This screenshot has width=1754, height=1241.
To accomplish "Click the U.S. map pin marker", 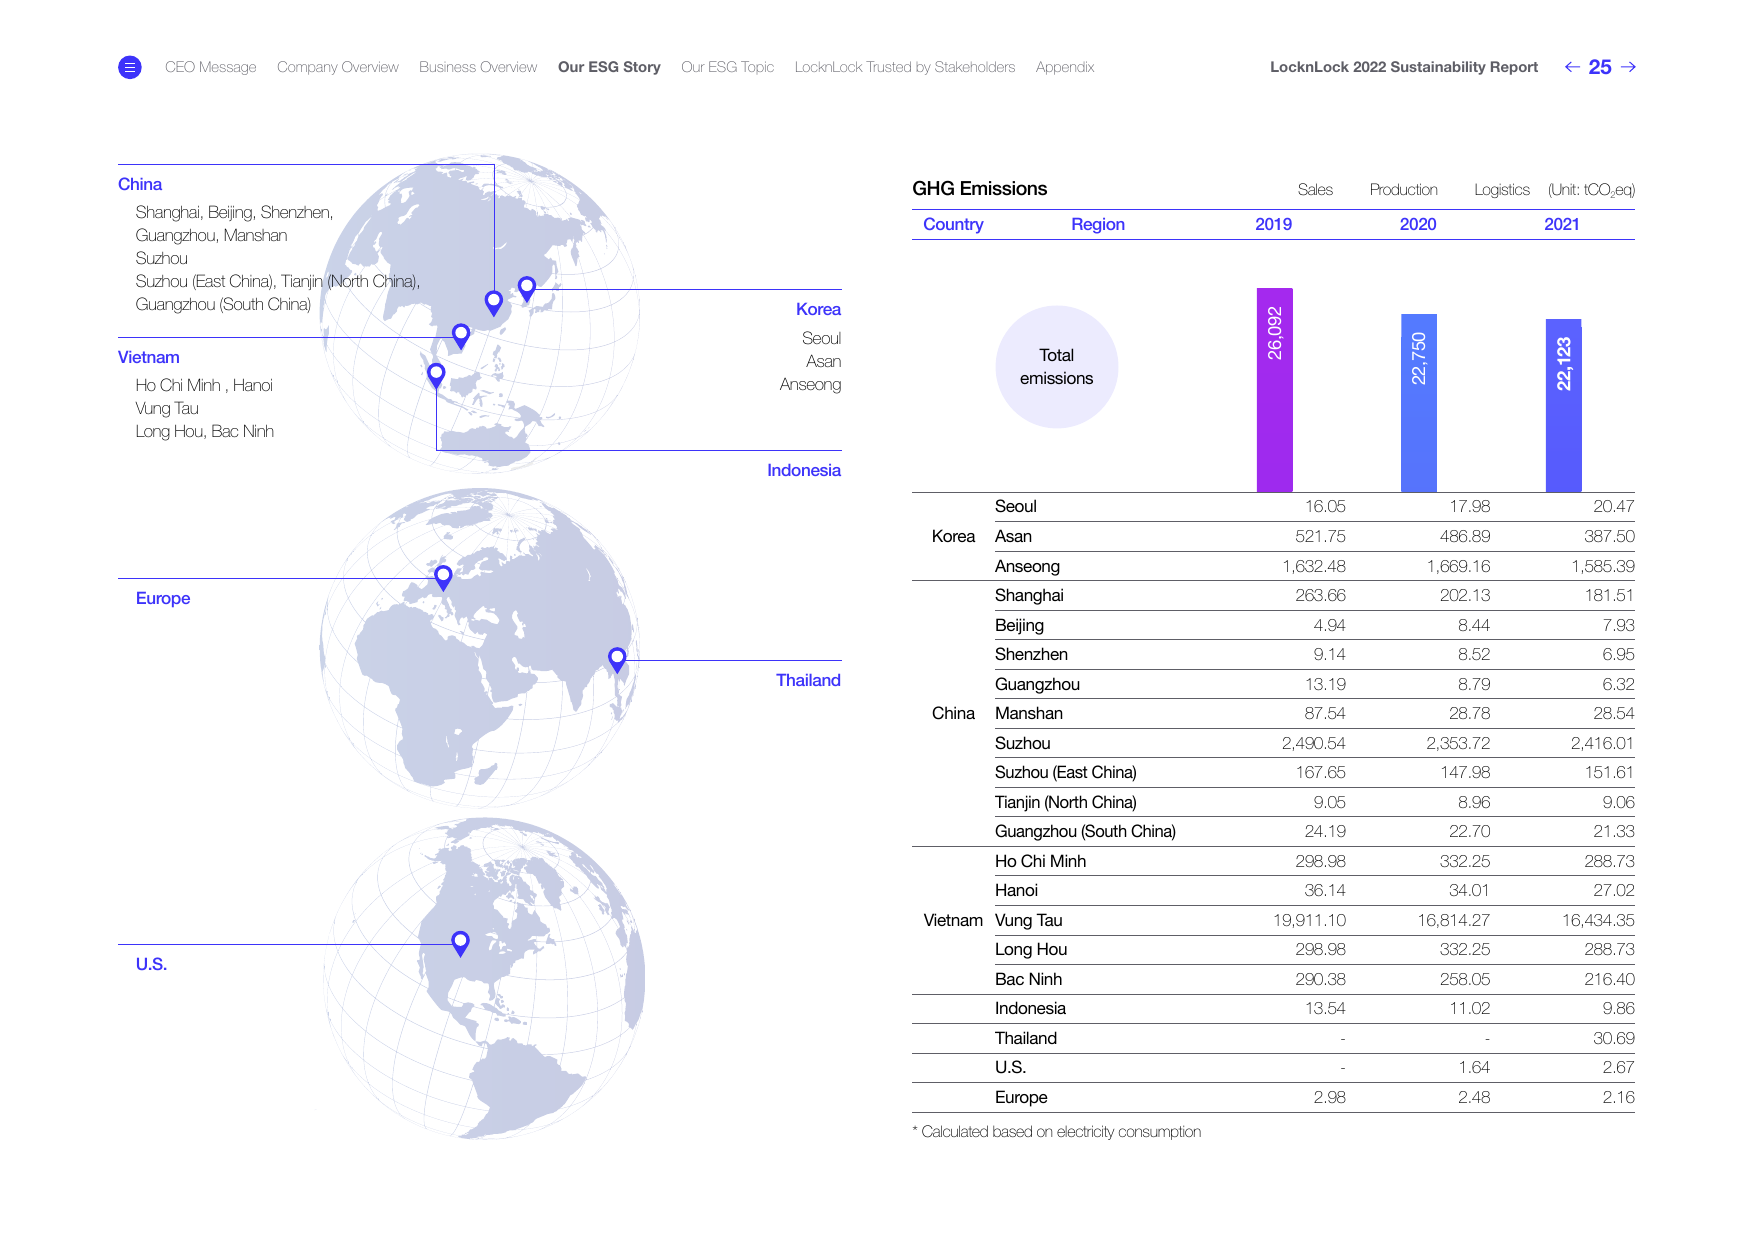I will pyautogui.click(x=460, y=943).
